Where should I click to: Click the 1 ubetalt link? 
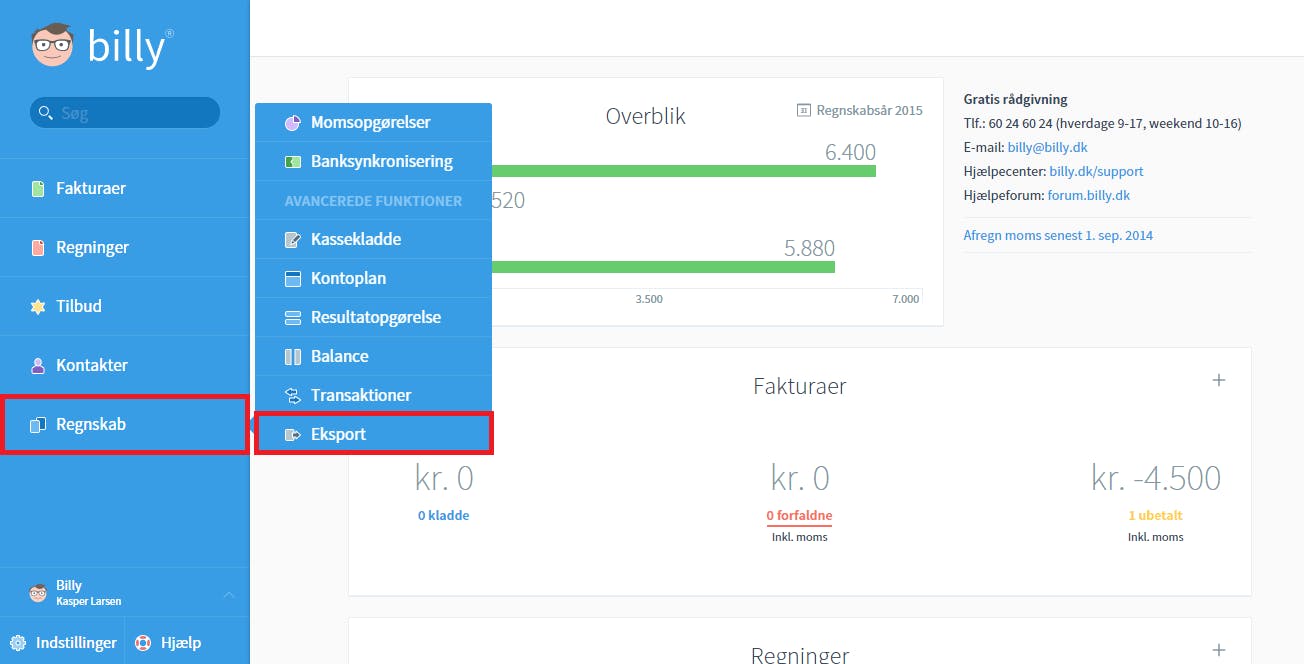pyautogui.click(x=1155, y=516)
